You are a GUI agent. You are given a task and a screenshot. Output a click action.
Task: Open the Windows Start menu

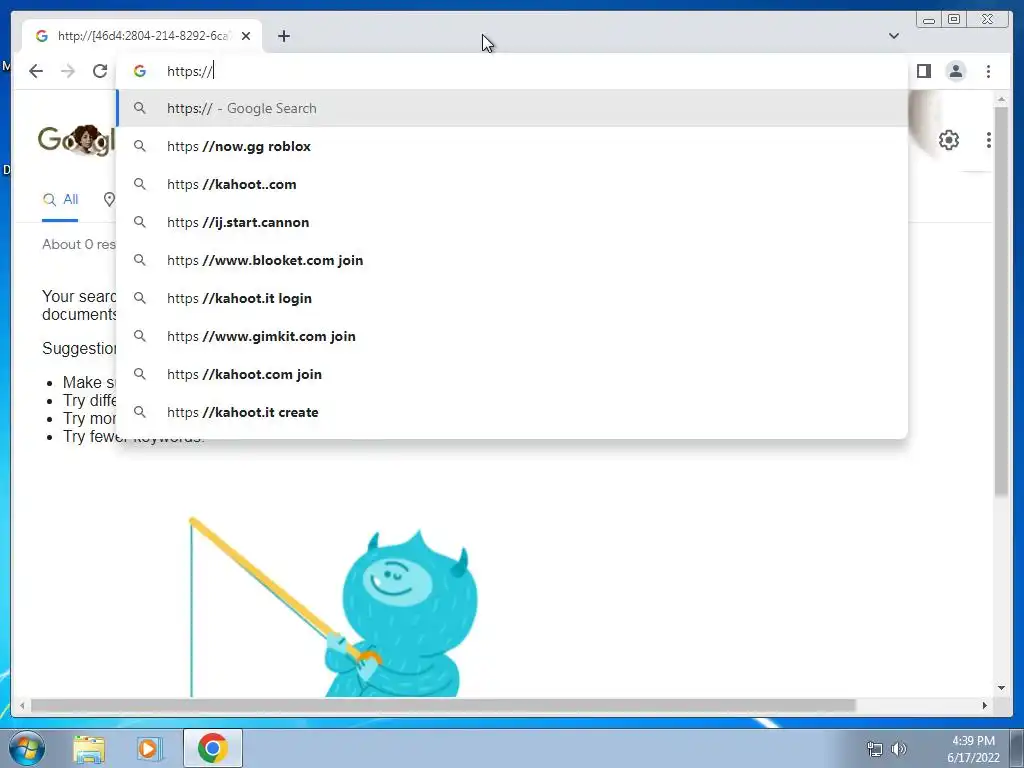point(27,748)
